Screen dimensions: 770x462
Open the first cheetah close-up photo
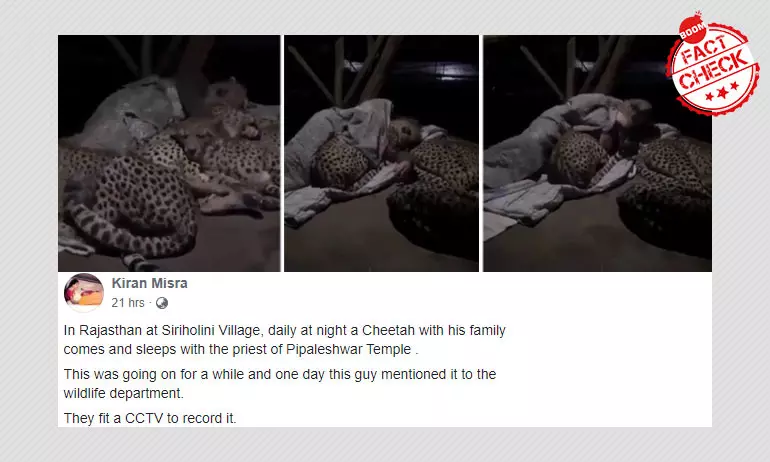click(169, 153)
